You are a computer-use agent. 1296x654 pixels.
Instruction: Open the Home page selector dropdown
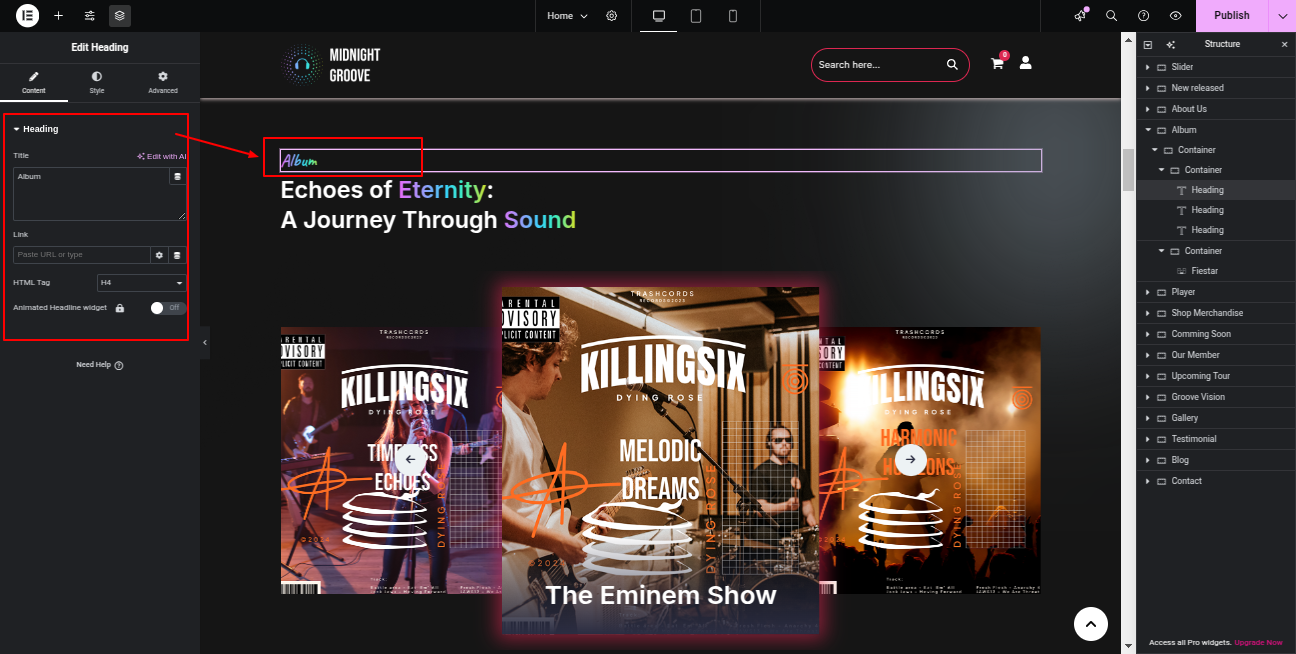[x=568, y=16]
